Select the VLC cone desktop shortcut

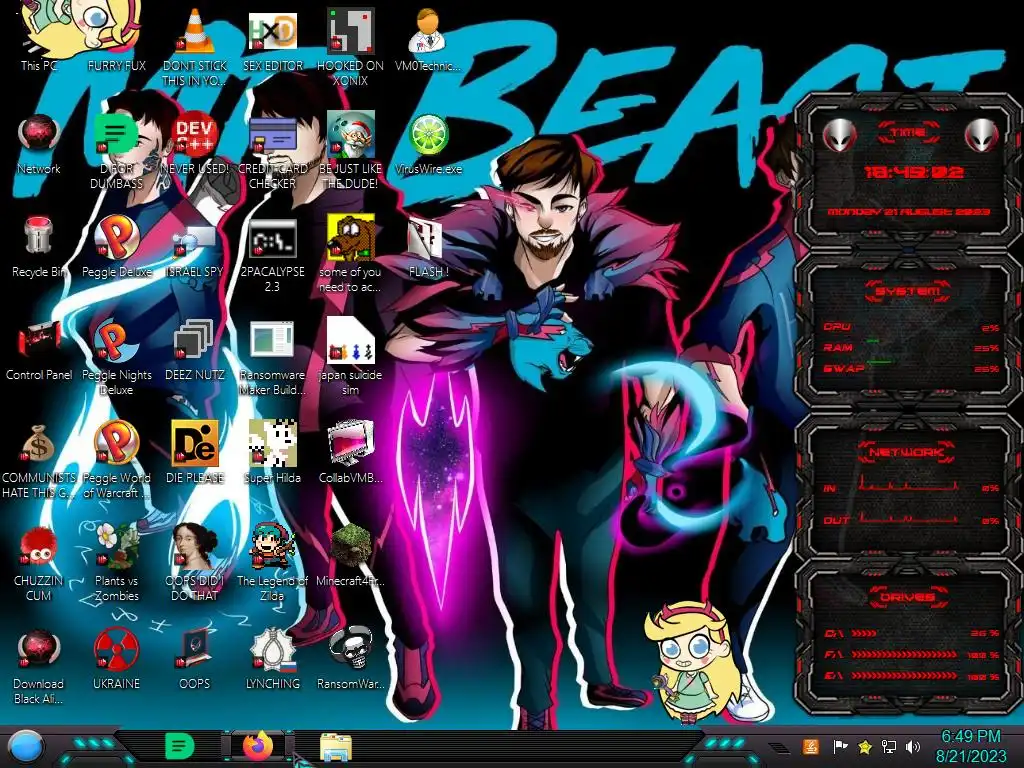click(195, 31)
